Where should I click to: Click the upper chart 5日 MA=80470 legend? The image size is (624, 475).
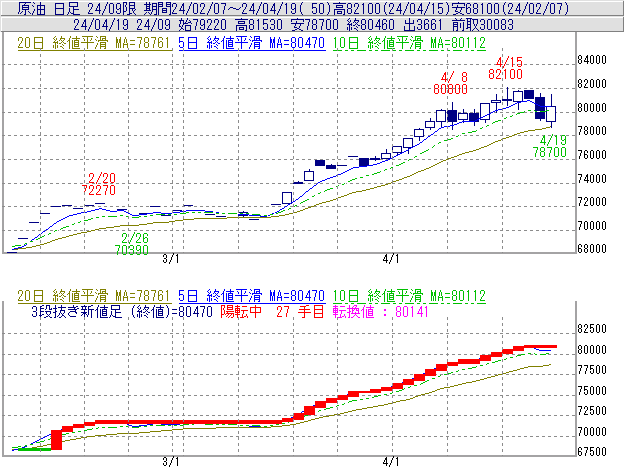coord(252,43)
